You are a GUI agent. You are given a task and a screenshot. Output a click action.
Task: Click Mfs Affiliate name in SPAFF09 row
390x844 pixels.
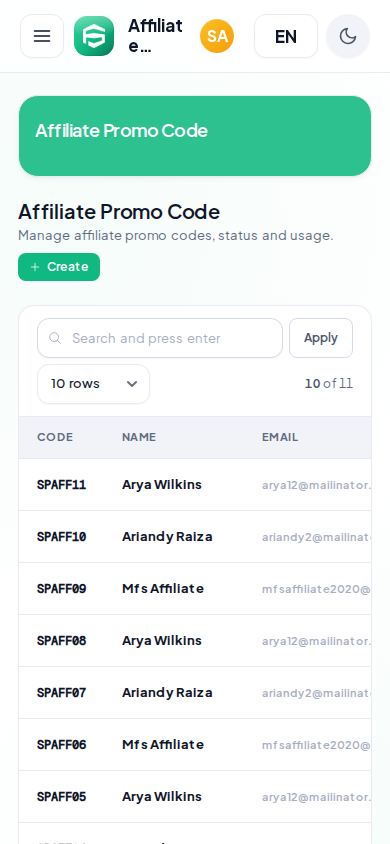click(x=163, y=589)
